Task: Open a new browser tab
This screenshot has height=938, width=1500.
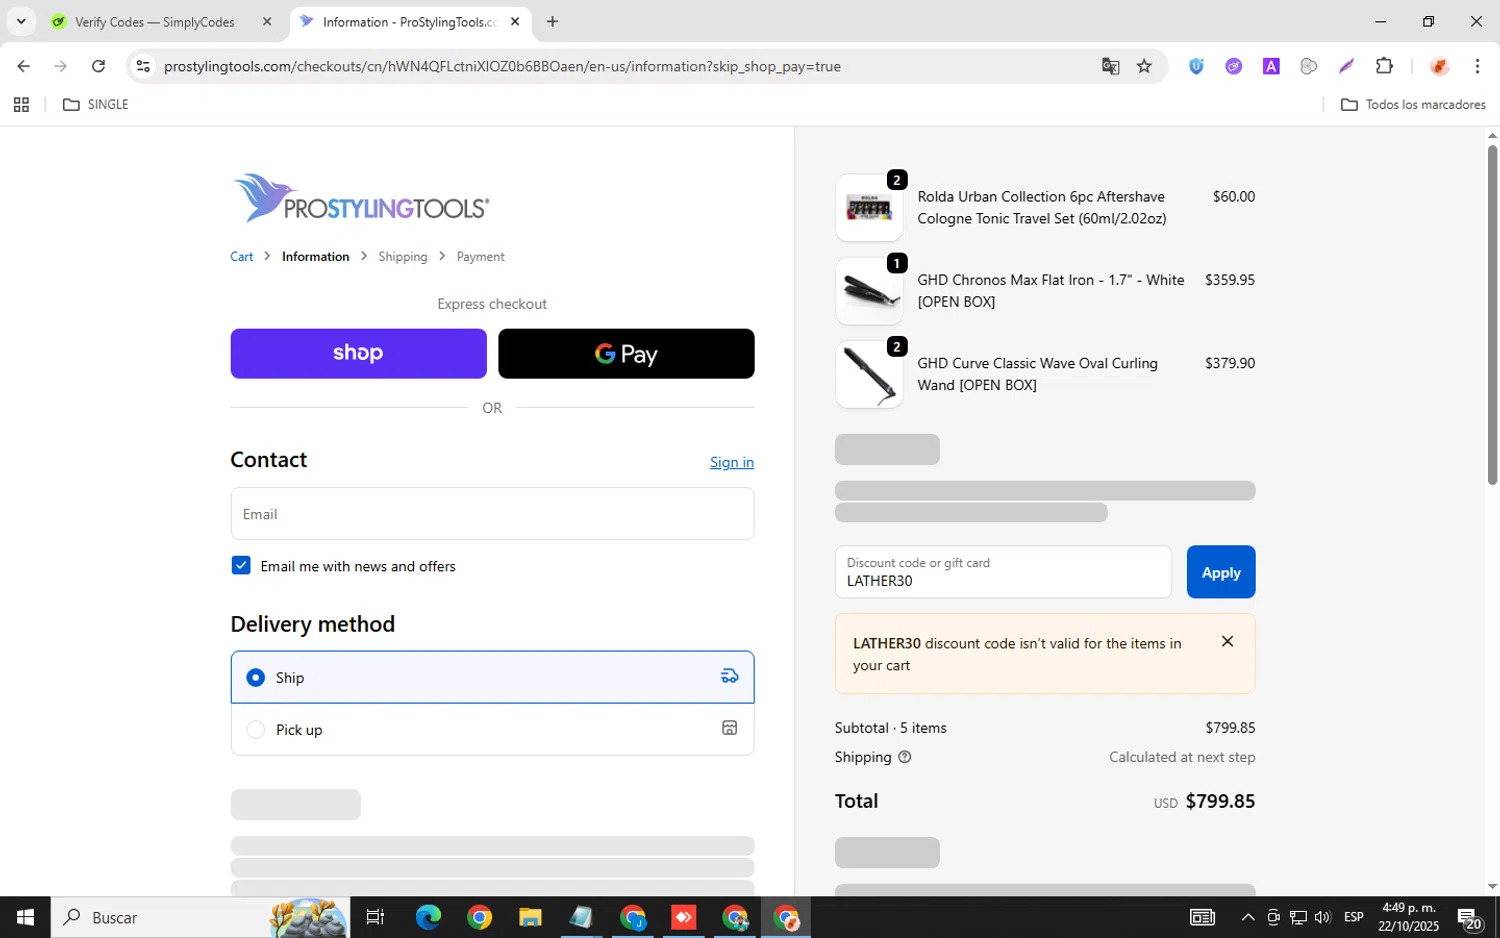Action: coord(552,21)
